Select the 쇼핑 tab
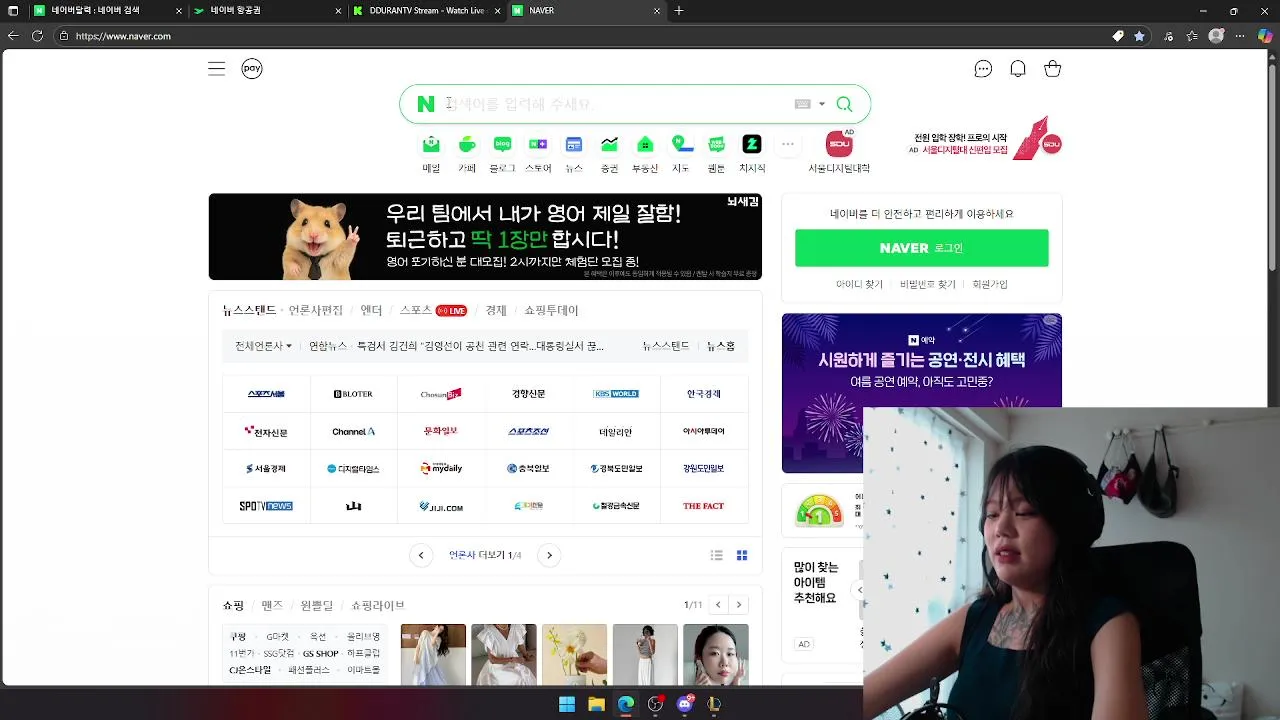The image size is (1280, 720). [233, 605]
